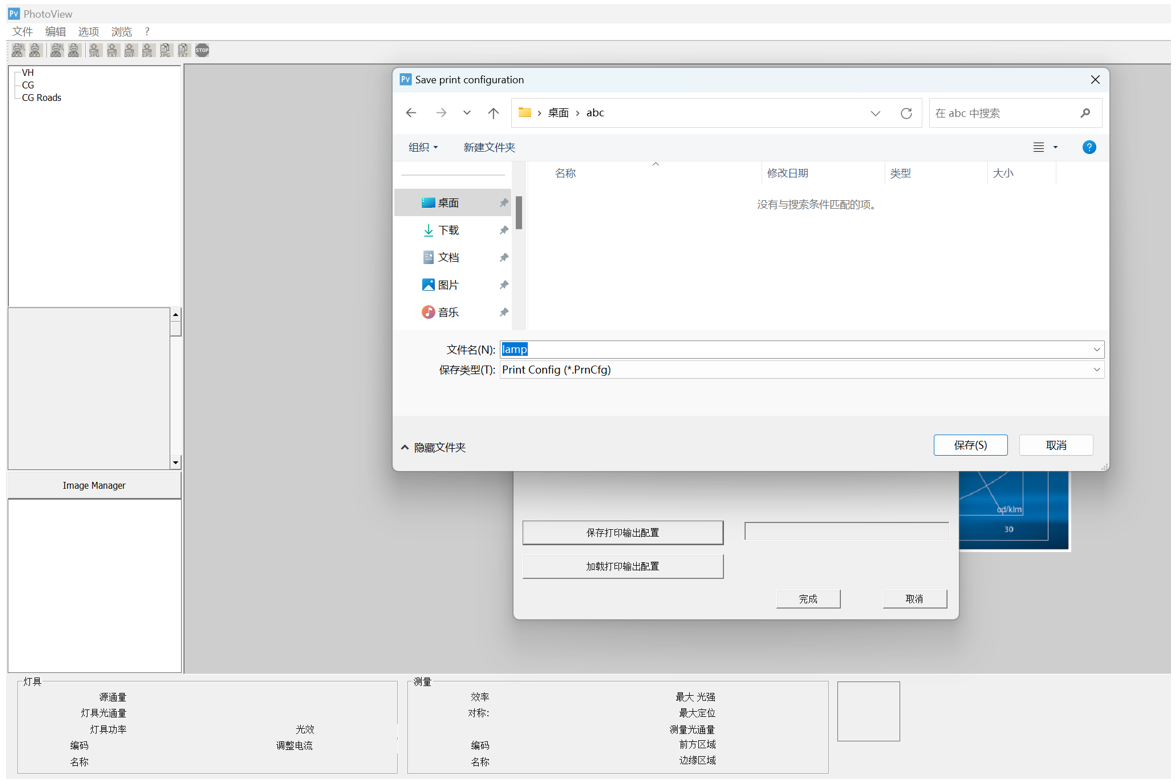This screenshot has width=1176, height=782.
Task: Refresh the abc folder listing
Action: pyautogui.click(x=906, y=113)
